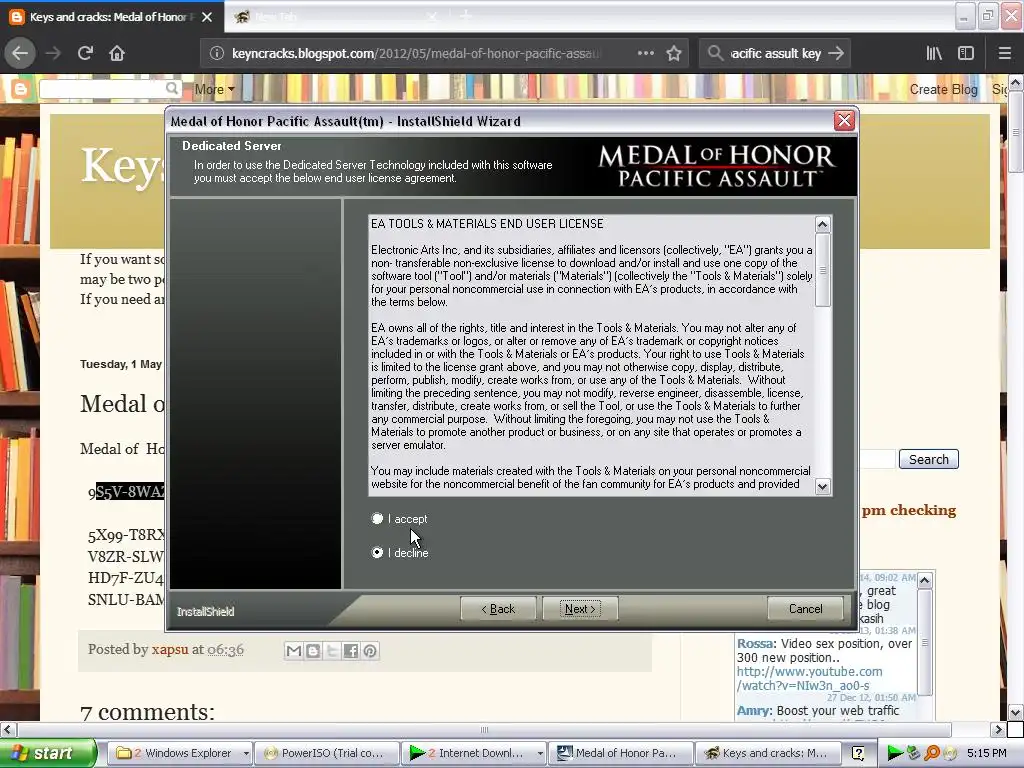This screenshot has height=768, width=1024.
Task: Click the Blogger navbar search field
Action: (x=103, y=89)
